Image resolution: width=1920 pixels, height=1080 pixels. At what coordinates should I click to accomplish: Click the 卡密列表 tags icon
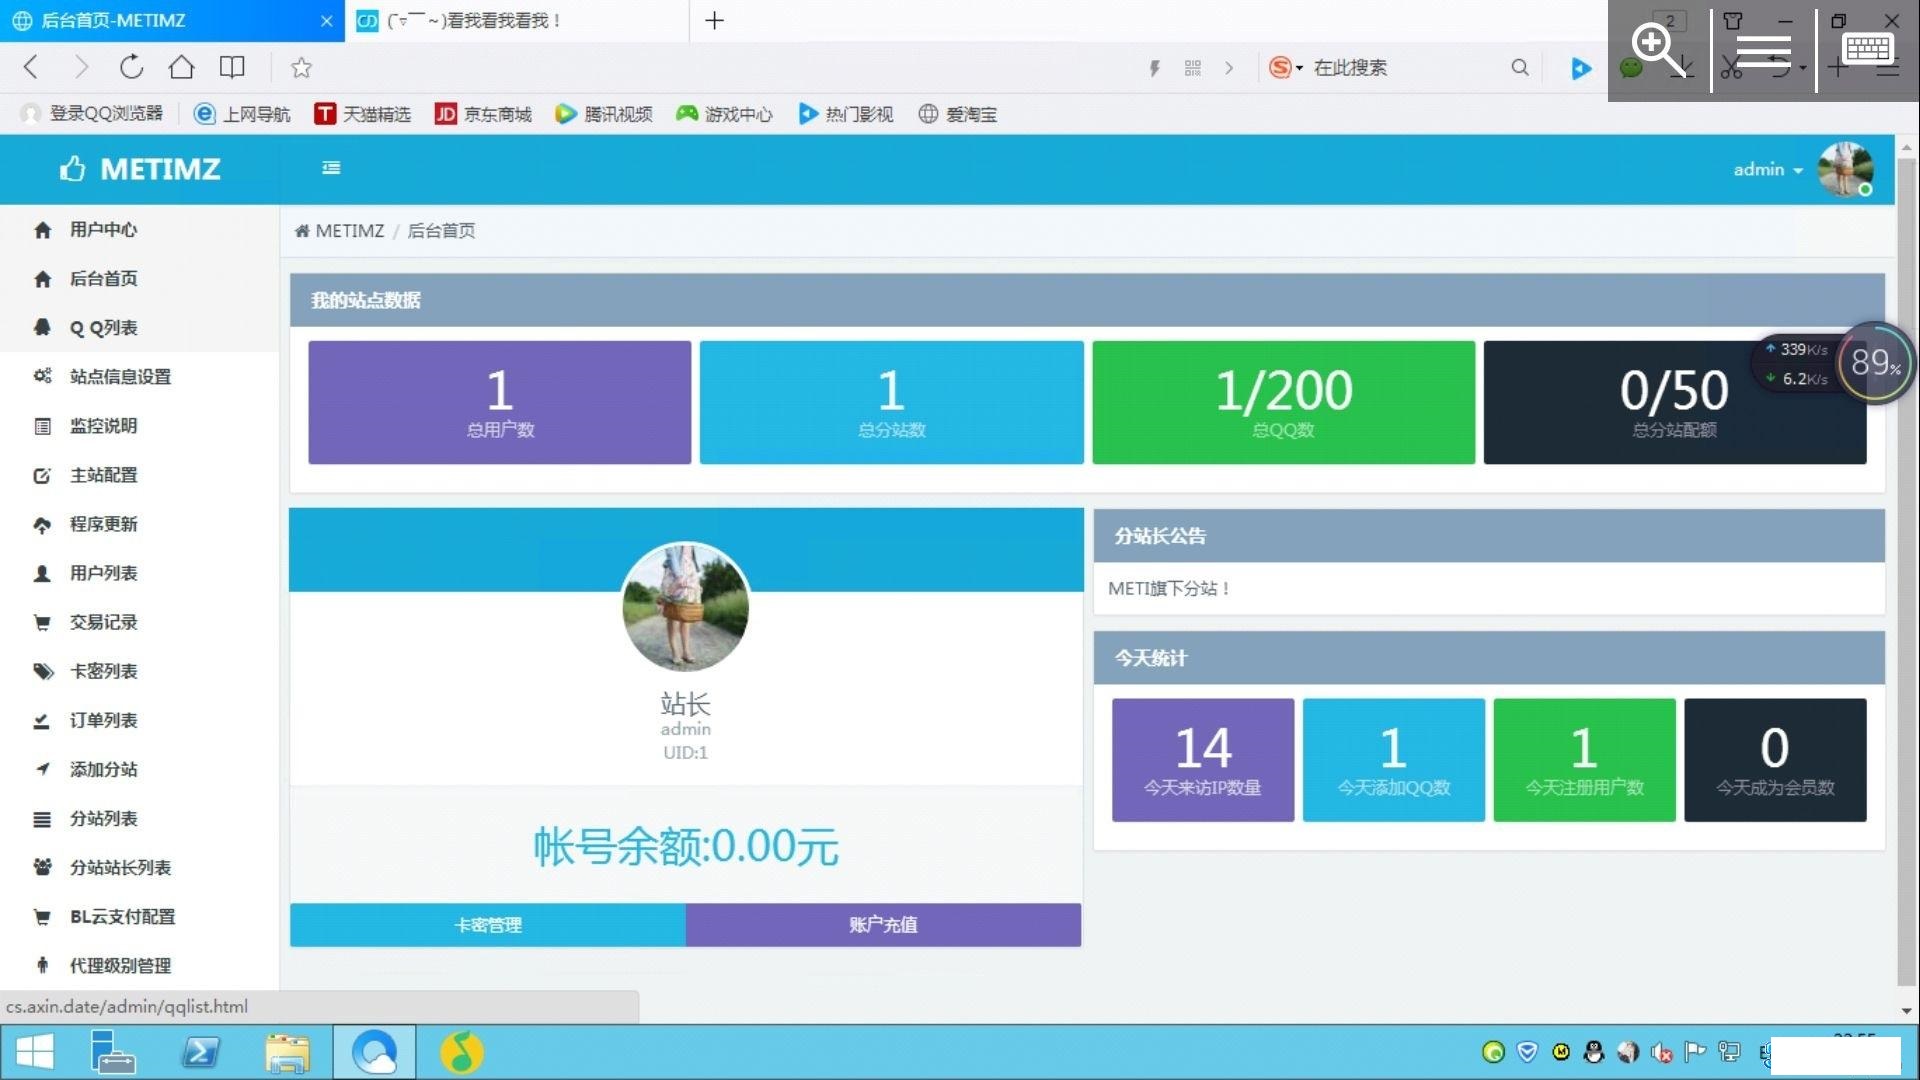[x=42, y=671]
